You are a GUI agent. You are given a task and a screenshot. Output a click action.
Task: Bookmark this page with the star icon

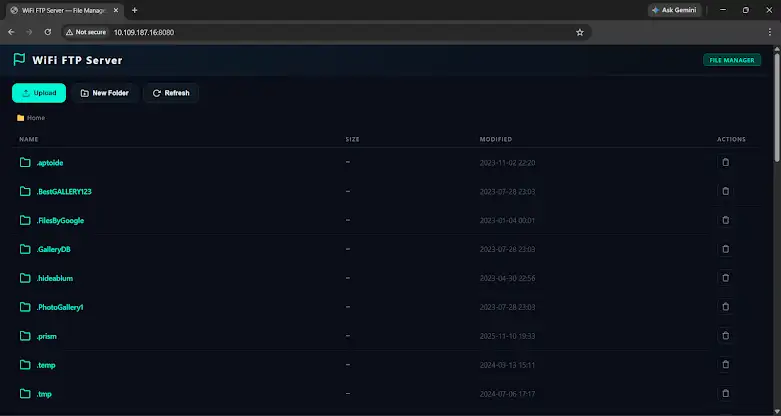pos(580,32)
